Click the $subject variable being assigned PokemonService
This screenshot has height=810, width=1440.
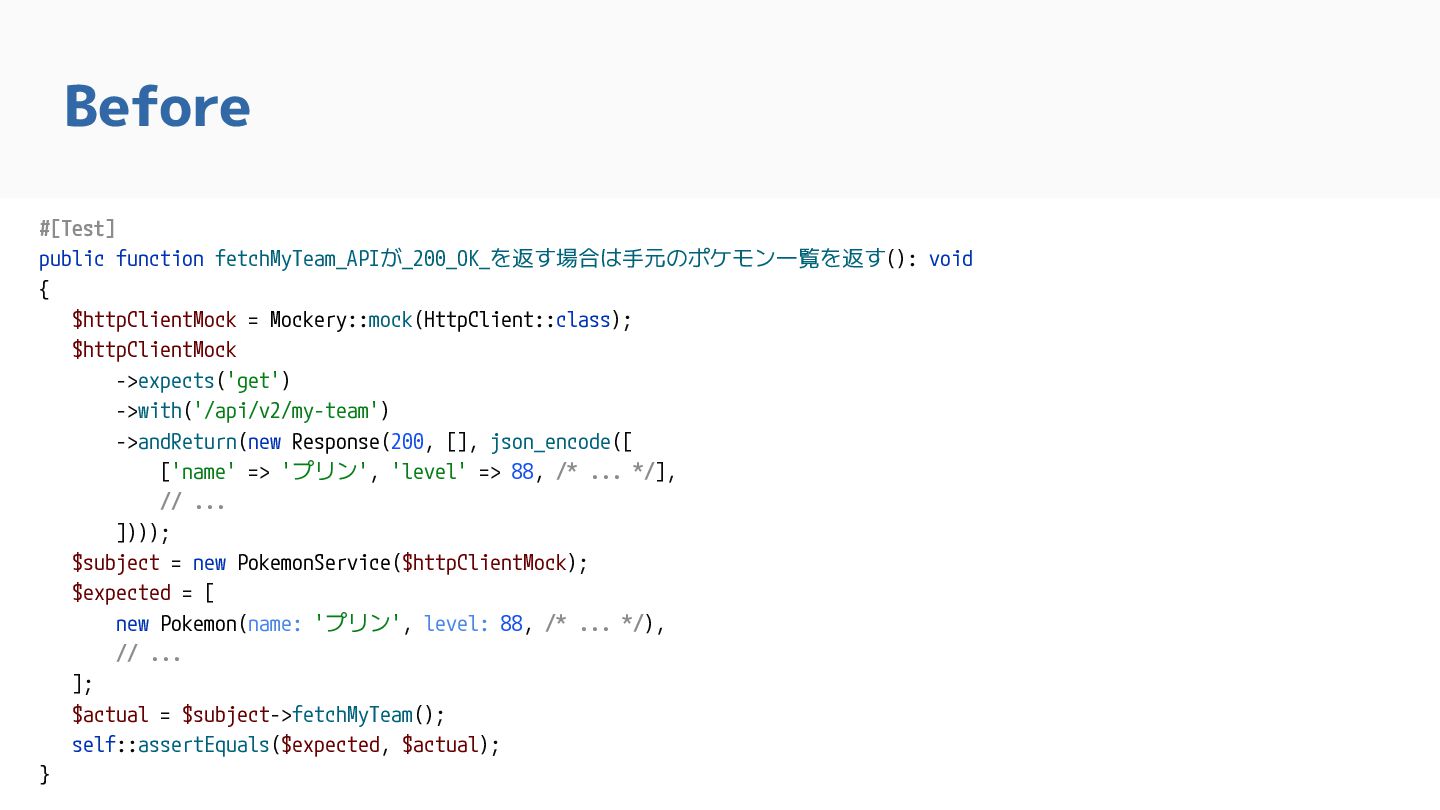click(x=115, y=563)
